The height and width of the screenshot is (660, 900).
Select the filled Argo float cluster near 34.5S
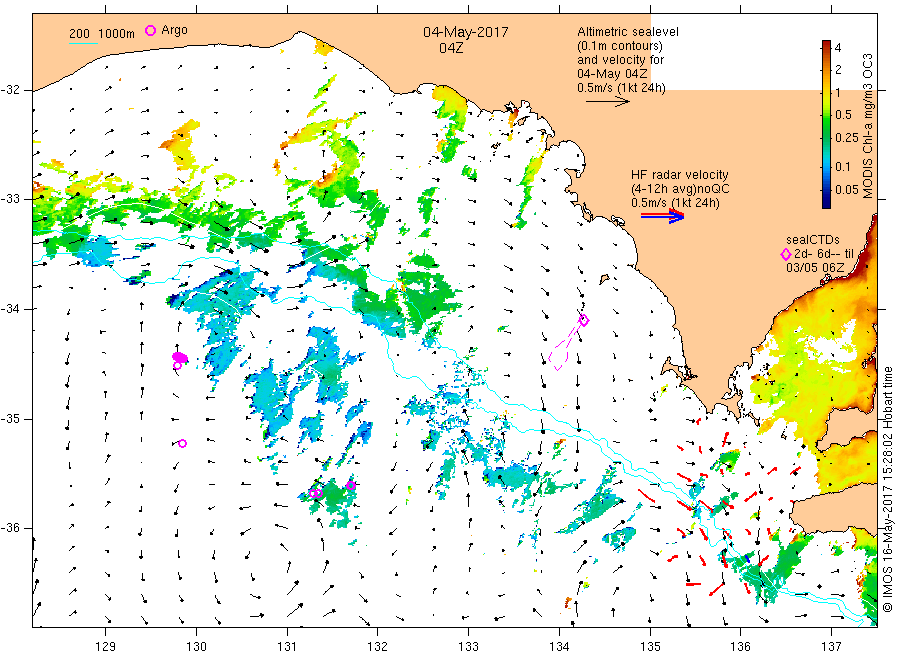[x=180, y=358]
